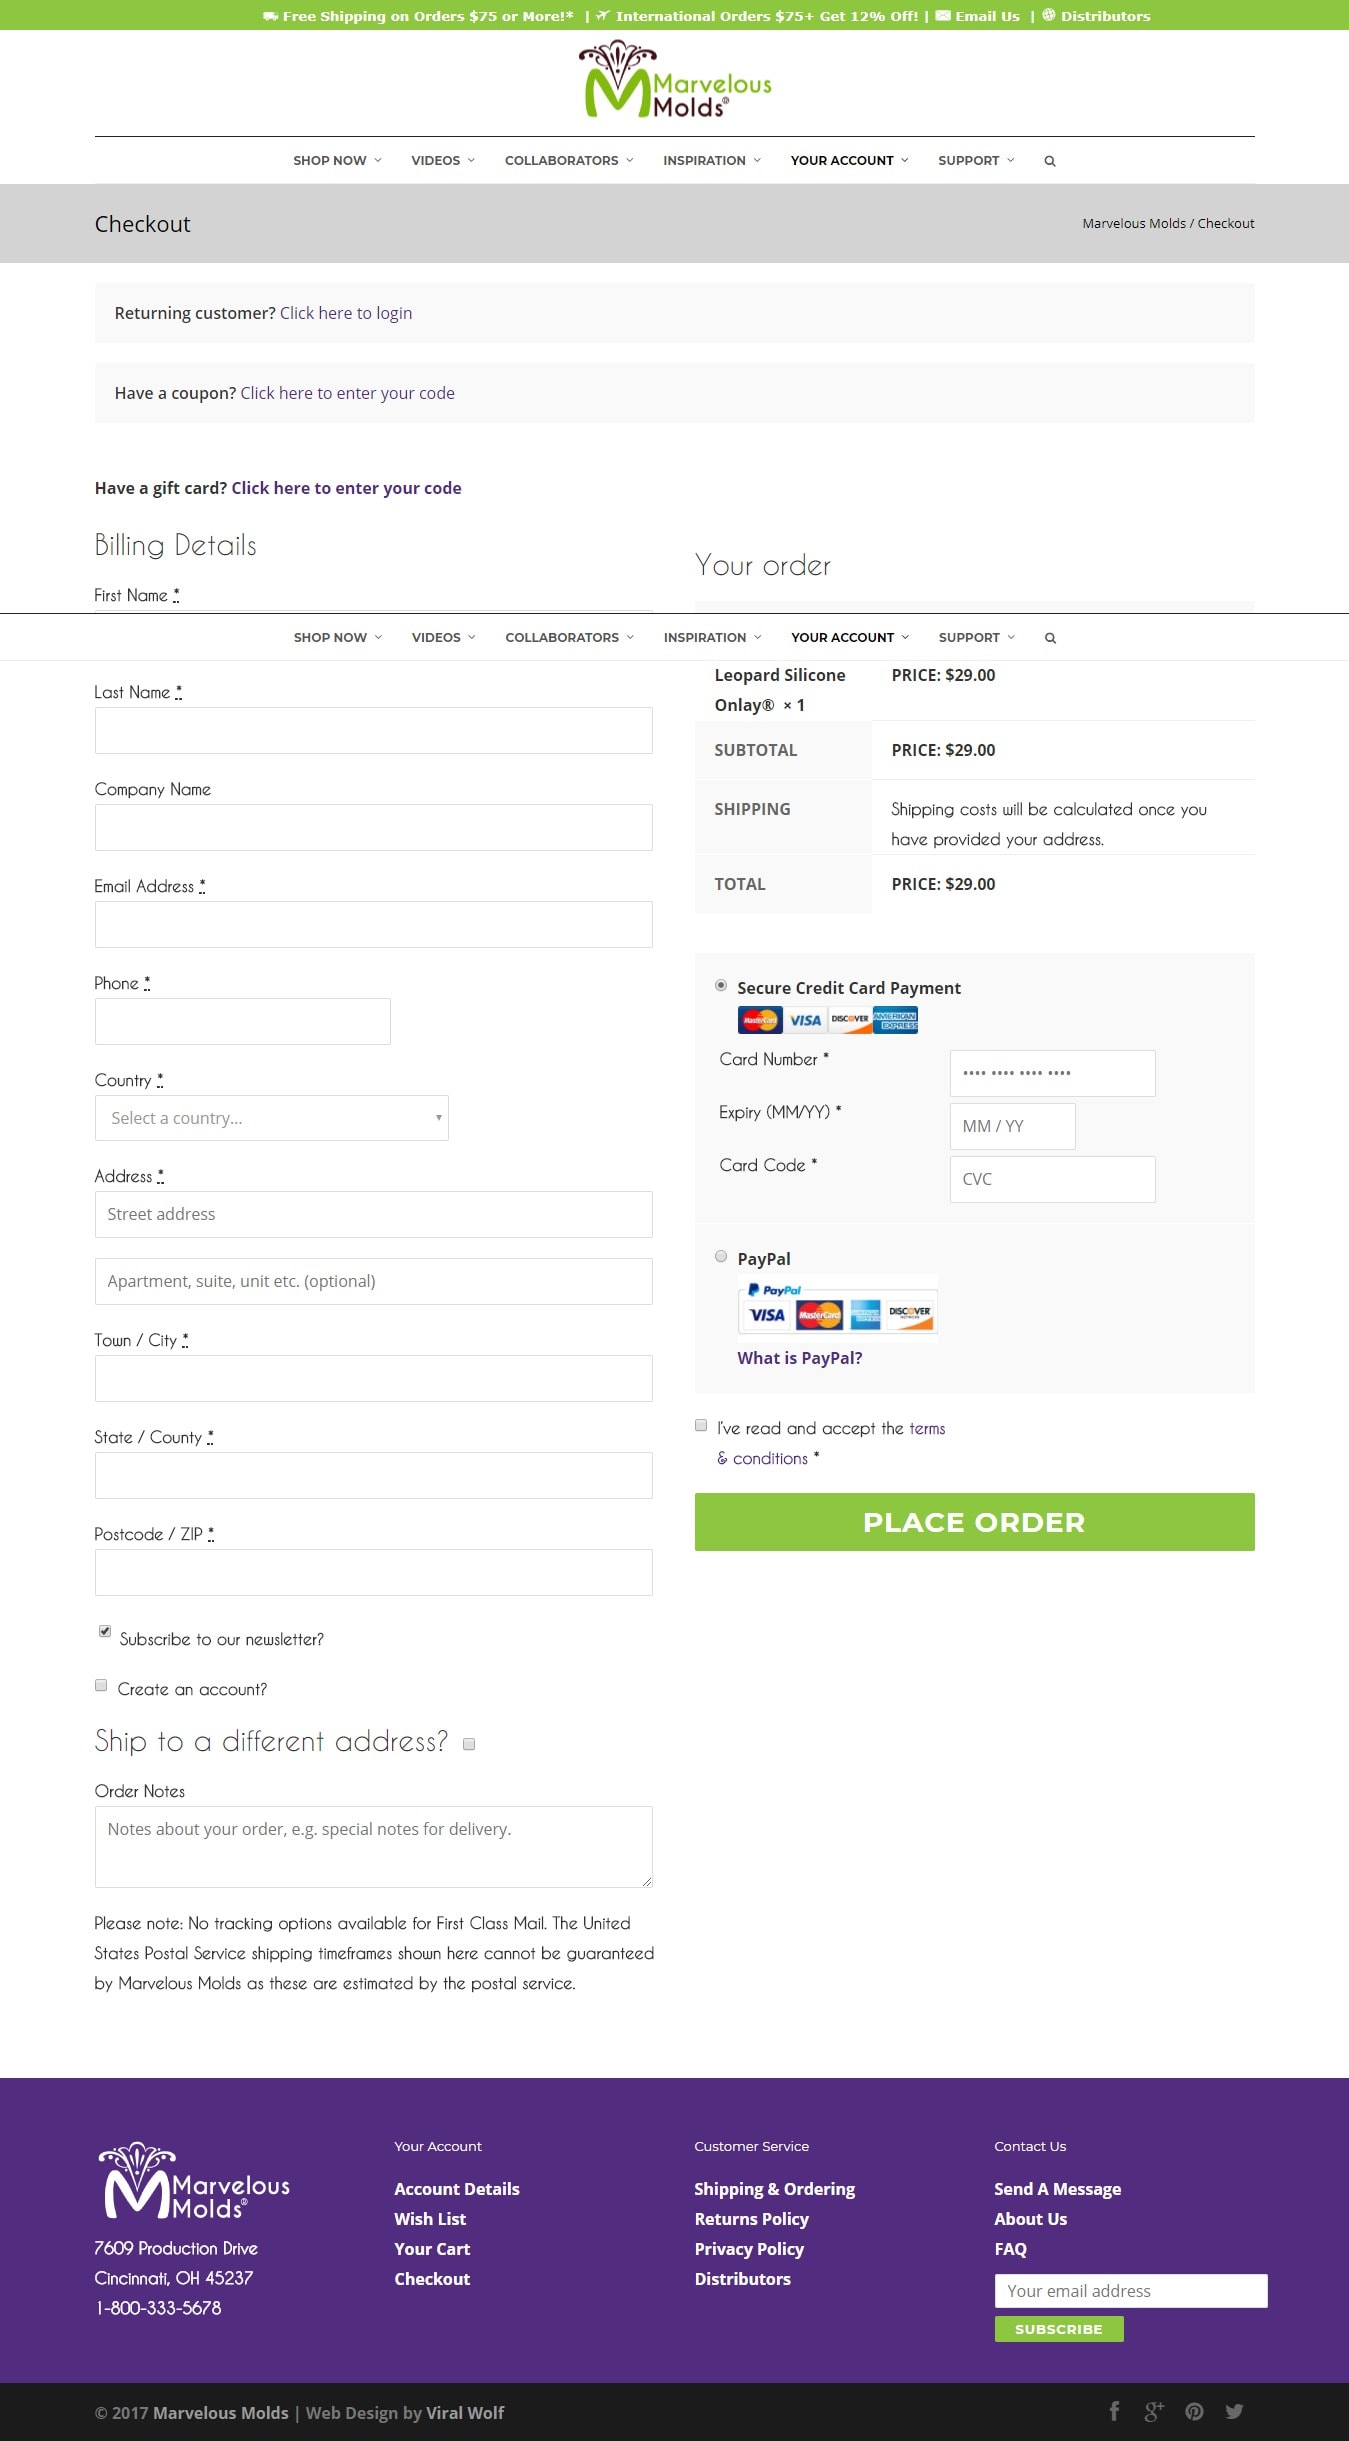Viewport: 1349px width, 2441px height.
Task: Click the PayPal accepted cards image
Action: pos(838,1305)
